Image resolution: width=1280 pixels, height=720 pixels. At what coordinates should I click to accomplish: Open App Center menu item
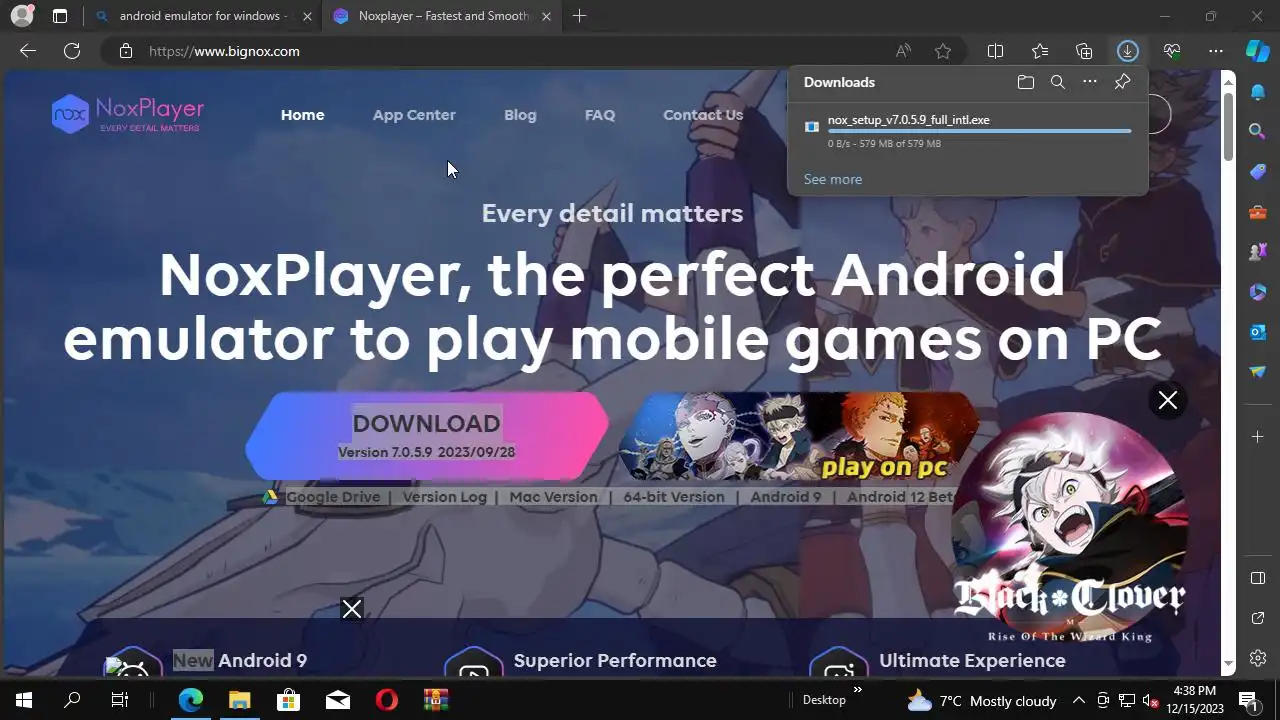tap(414, 115)
